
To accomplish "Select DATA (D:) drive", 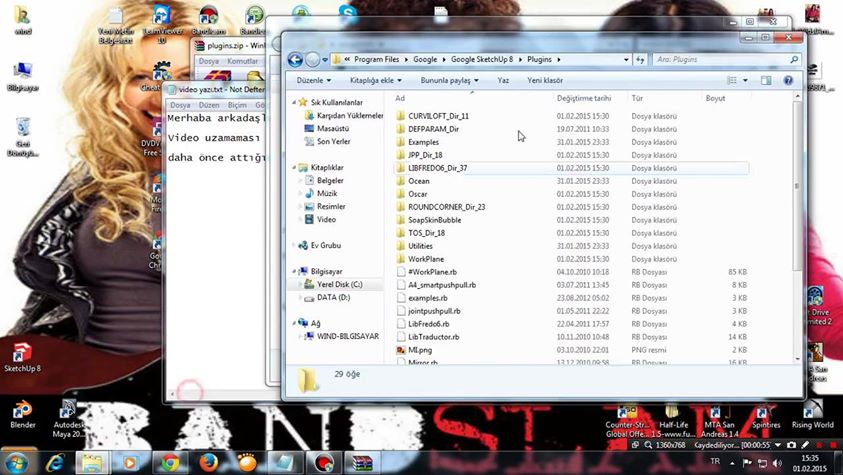I will click(333, 298).
